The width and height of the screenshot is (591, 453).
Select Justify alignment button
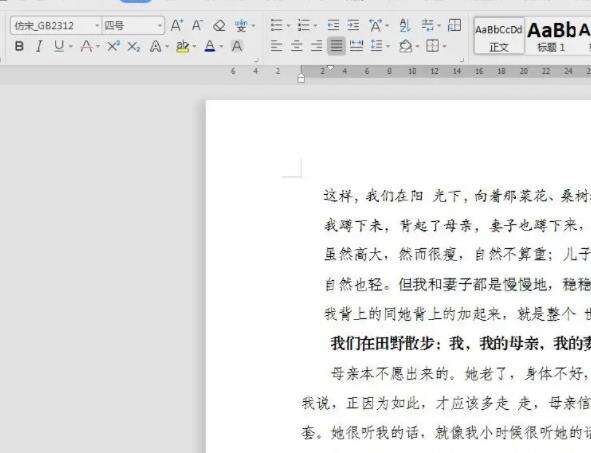[336, 46]
